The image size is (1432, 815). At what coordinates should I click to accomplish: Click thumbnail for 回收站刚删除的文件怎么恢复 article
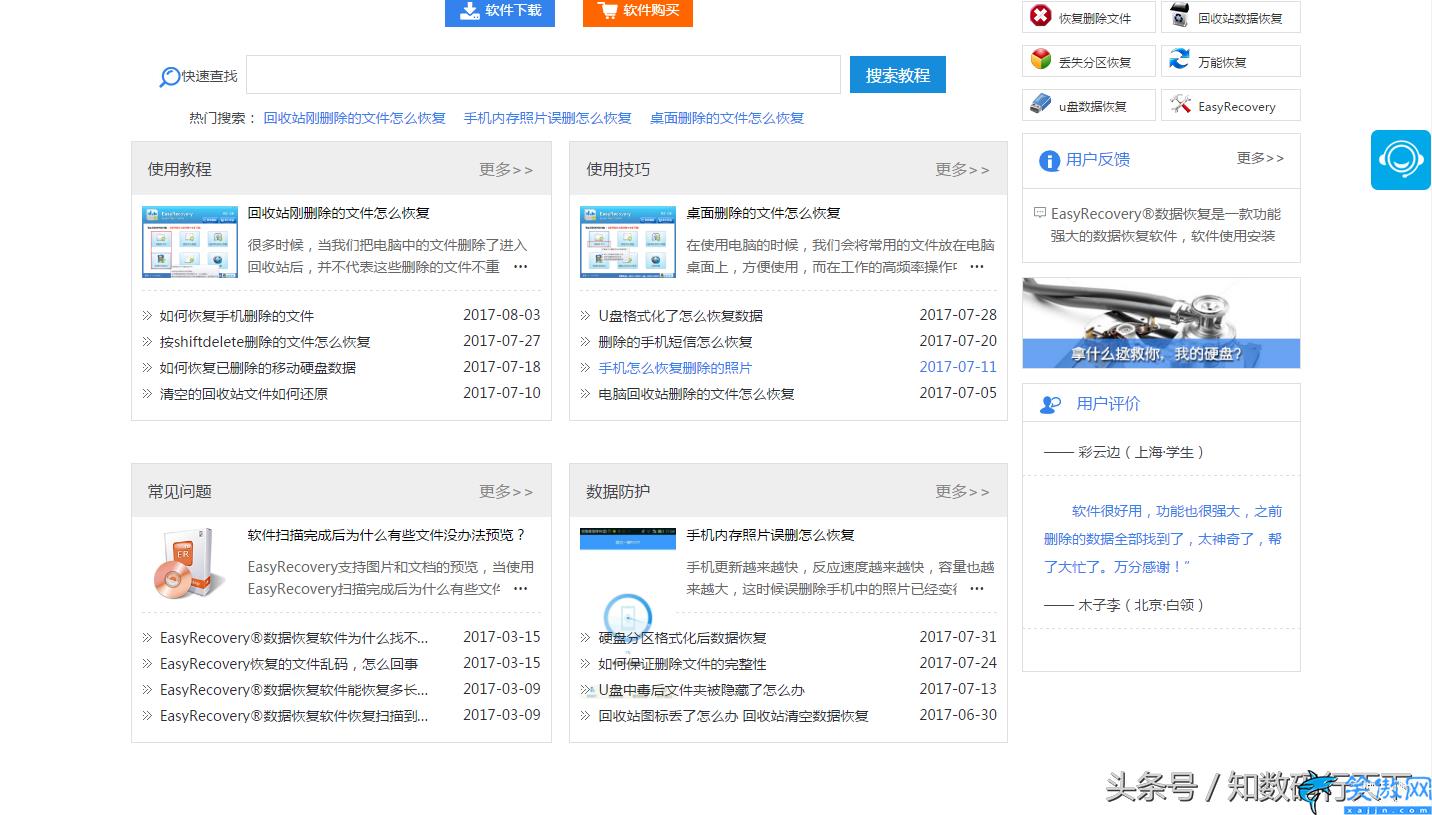tap(190, 242)
